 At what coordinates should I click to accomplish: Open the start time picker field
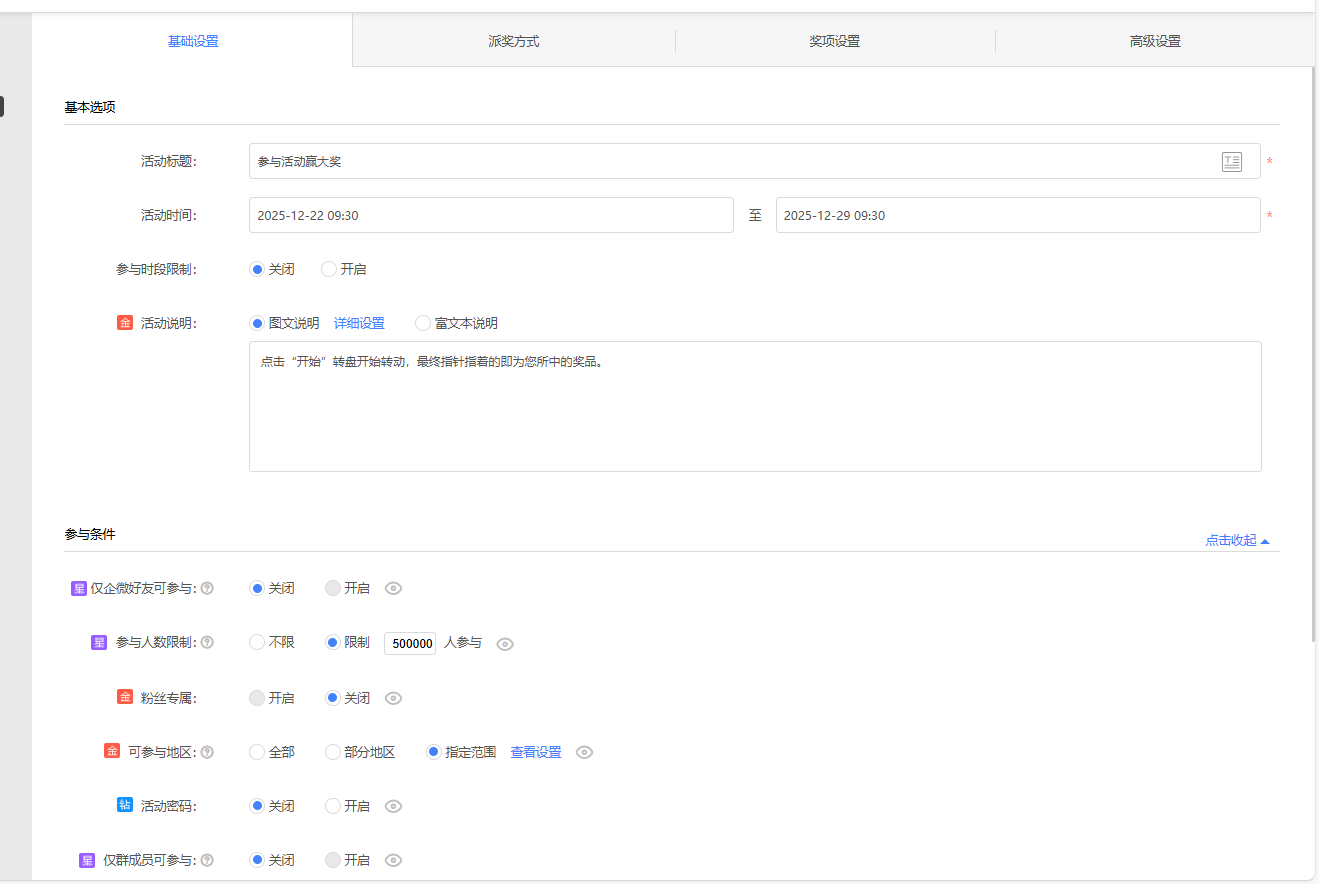(x=490, y=215)
